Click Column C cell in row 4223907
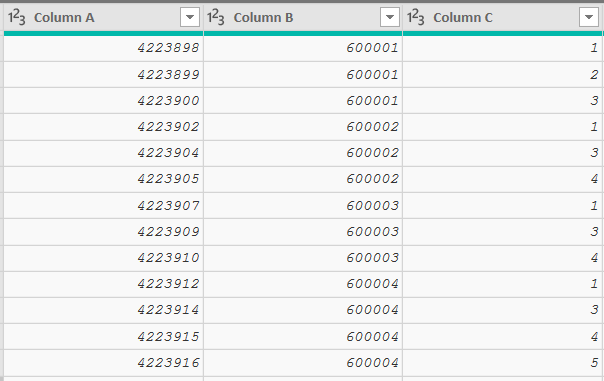 (502, 206)
